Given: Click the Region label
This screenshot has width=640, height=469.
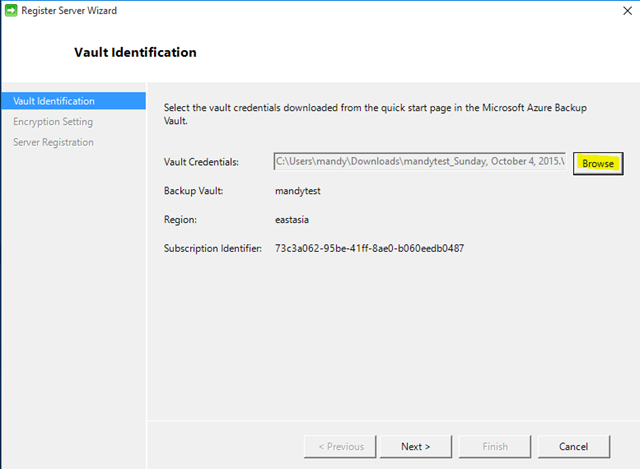Looking at the screenshot, I should coord(180,220).
